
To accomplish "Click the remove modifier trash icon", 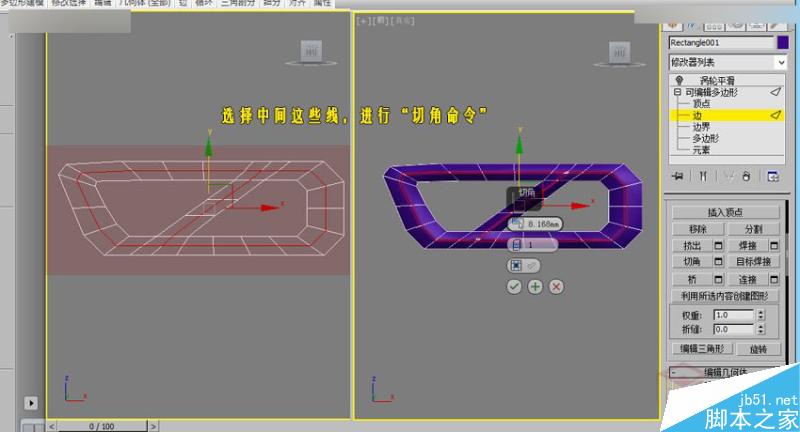I will tap(746, 176).
